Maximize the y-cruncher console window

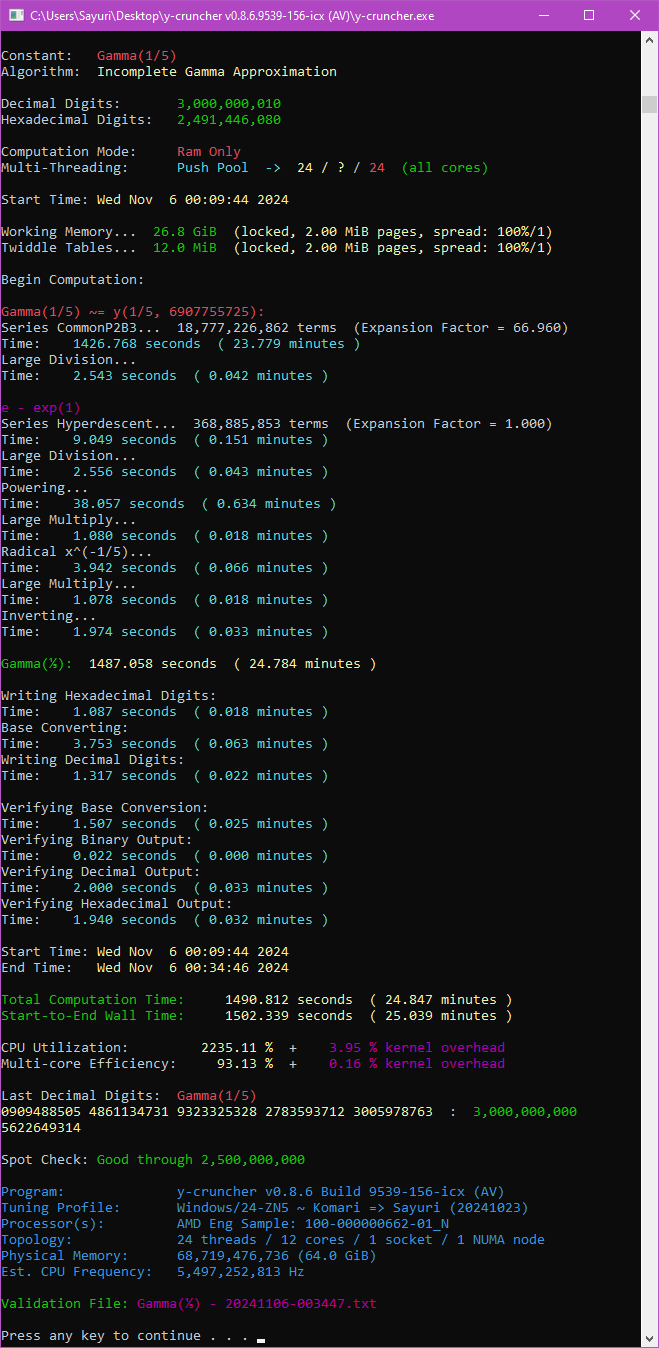pos(589,15)
